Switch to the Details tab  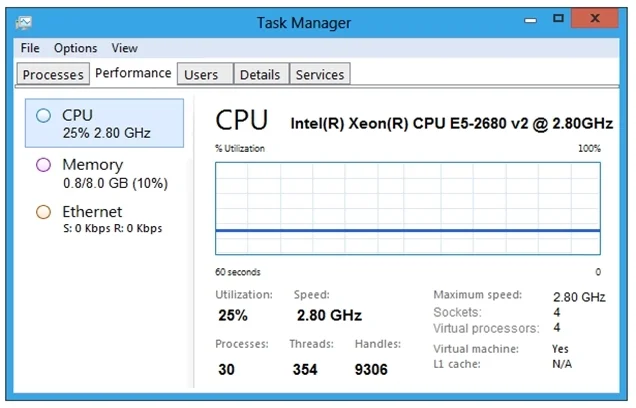[262, 74]
